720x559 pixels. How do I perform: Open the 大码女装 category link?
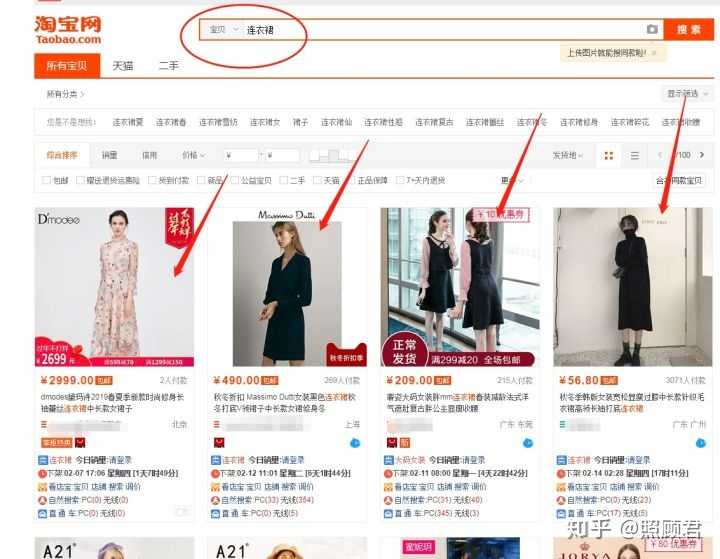point(410,460)
